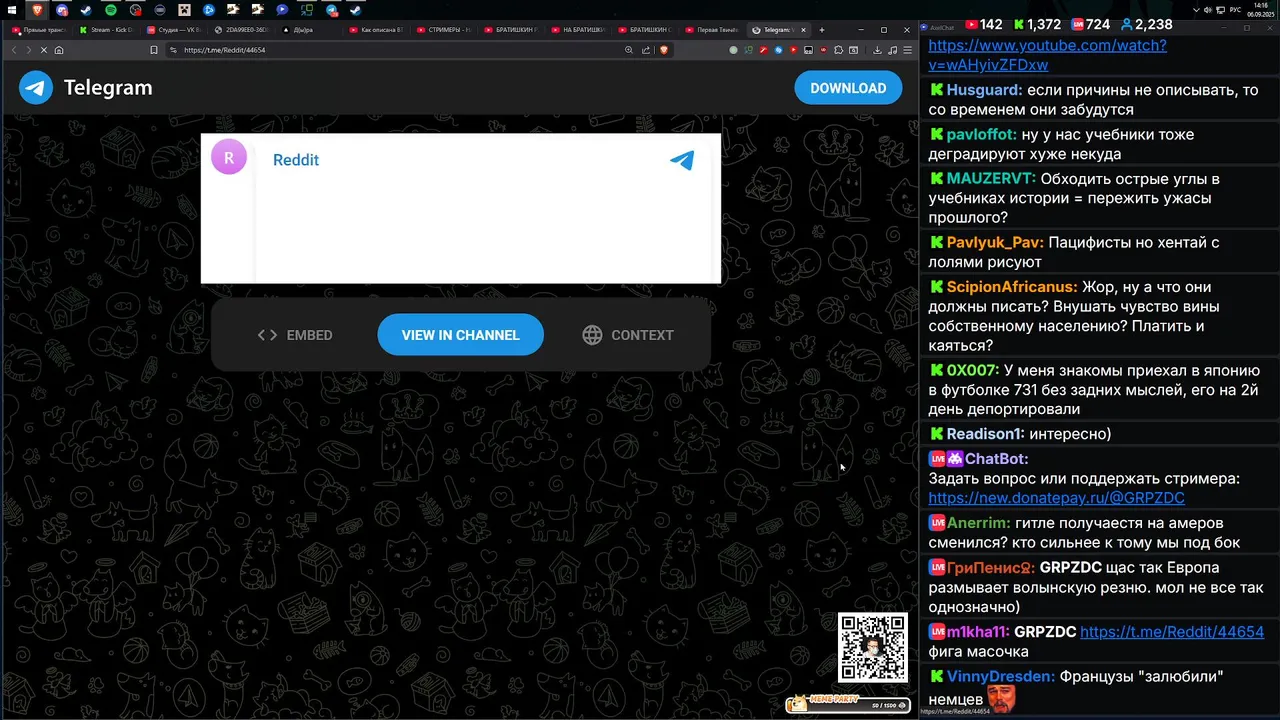Open the Reddit channel name link
Image resolution: width=1280 pixels, height=720 pixels.
pyautogui.click(x=296, y=160)
